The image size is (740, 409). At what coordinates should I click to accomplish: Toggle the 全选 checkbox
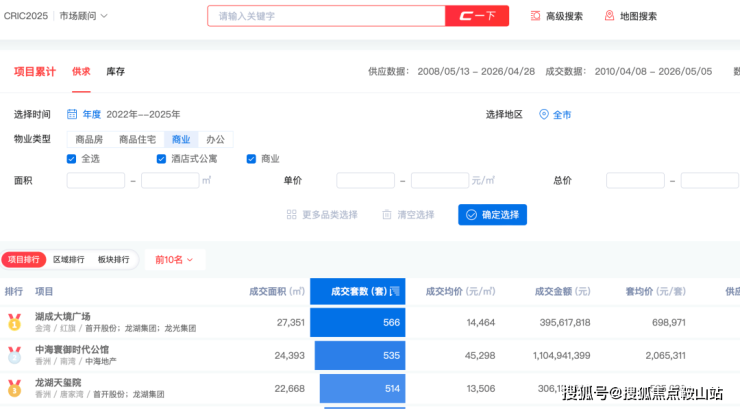(x=71, y=159)
